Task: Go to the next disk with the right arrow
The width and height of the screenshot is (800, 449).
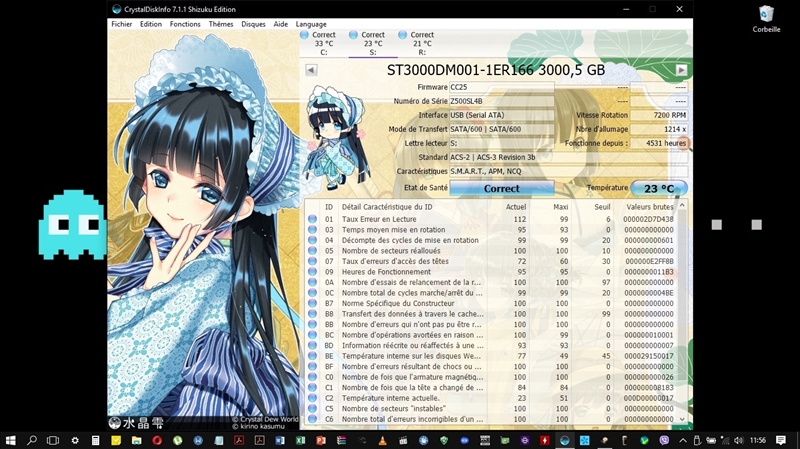Action: click(681, 70)
